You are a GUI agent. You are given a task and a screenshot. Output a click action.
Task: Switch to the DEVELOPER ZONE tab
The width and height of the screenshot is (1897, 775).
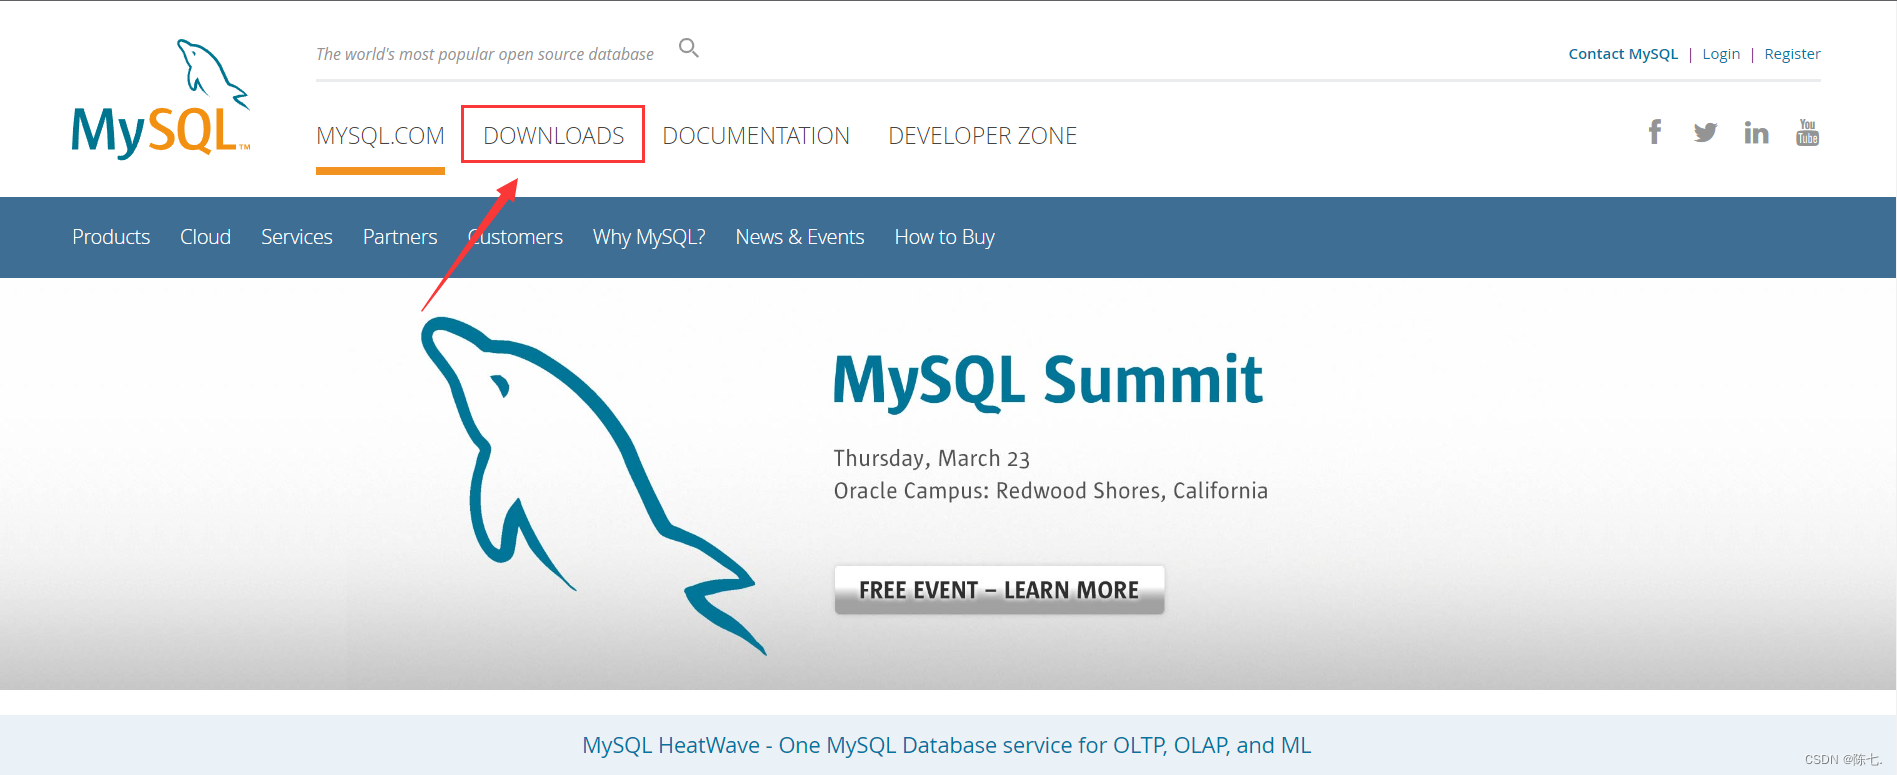point(982,136)
